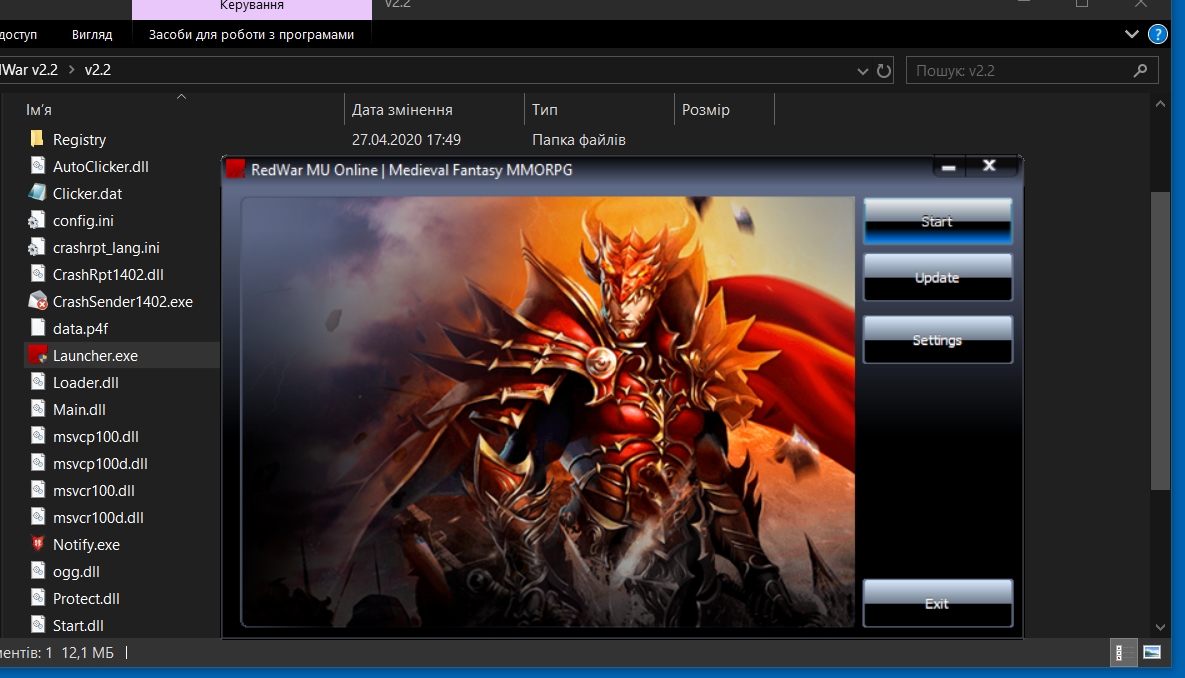
Task: Click the msvcp100d.dll file icon
Action: click(x=37, y=463)
